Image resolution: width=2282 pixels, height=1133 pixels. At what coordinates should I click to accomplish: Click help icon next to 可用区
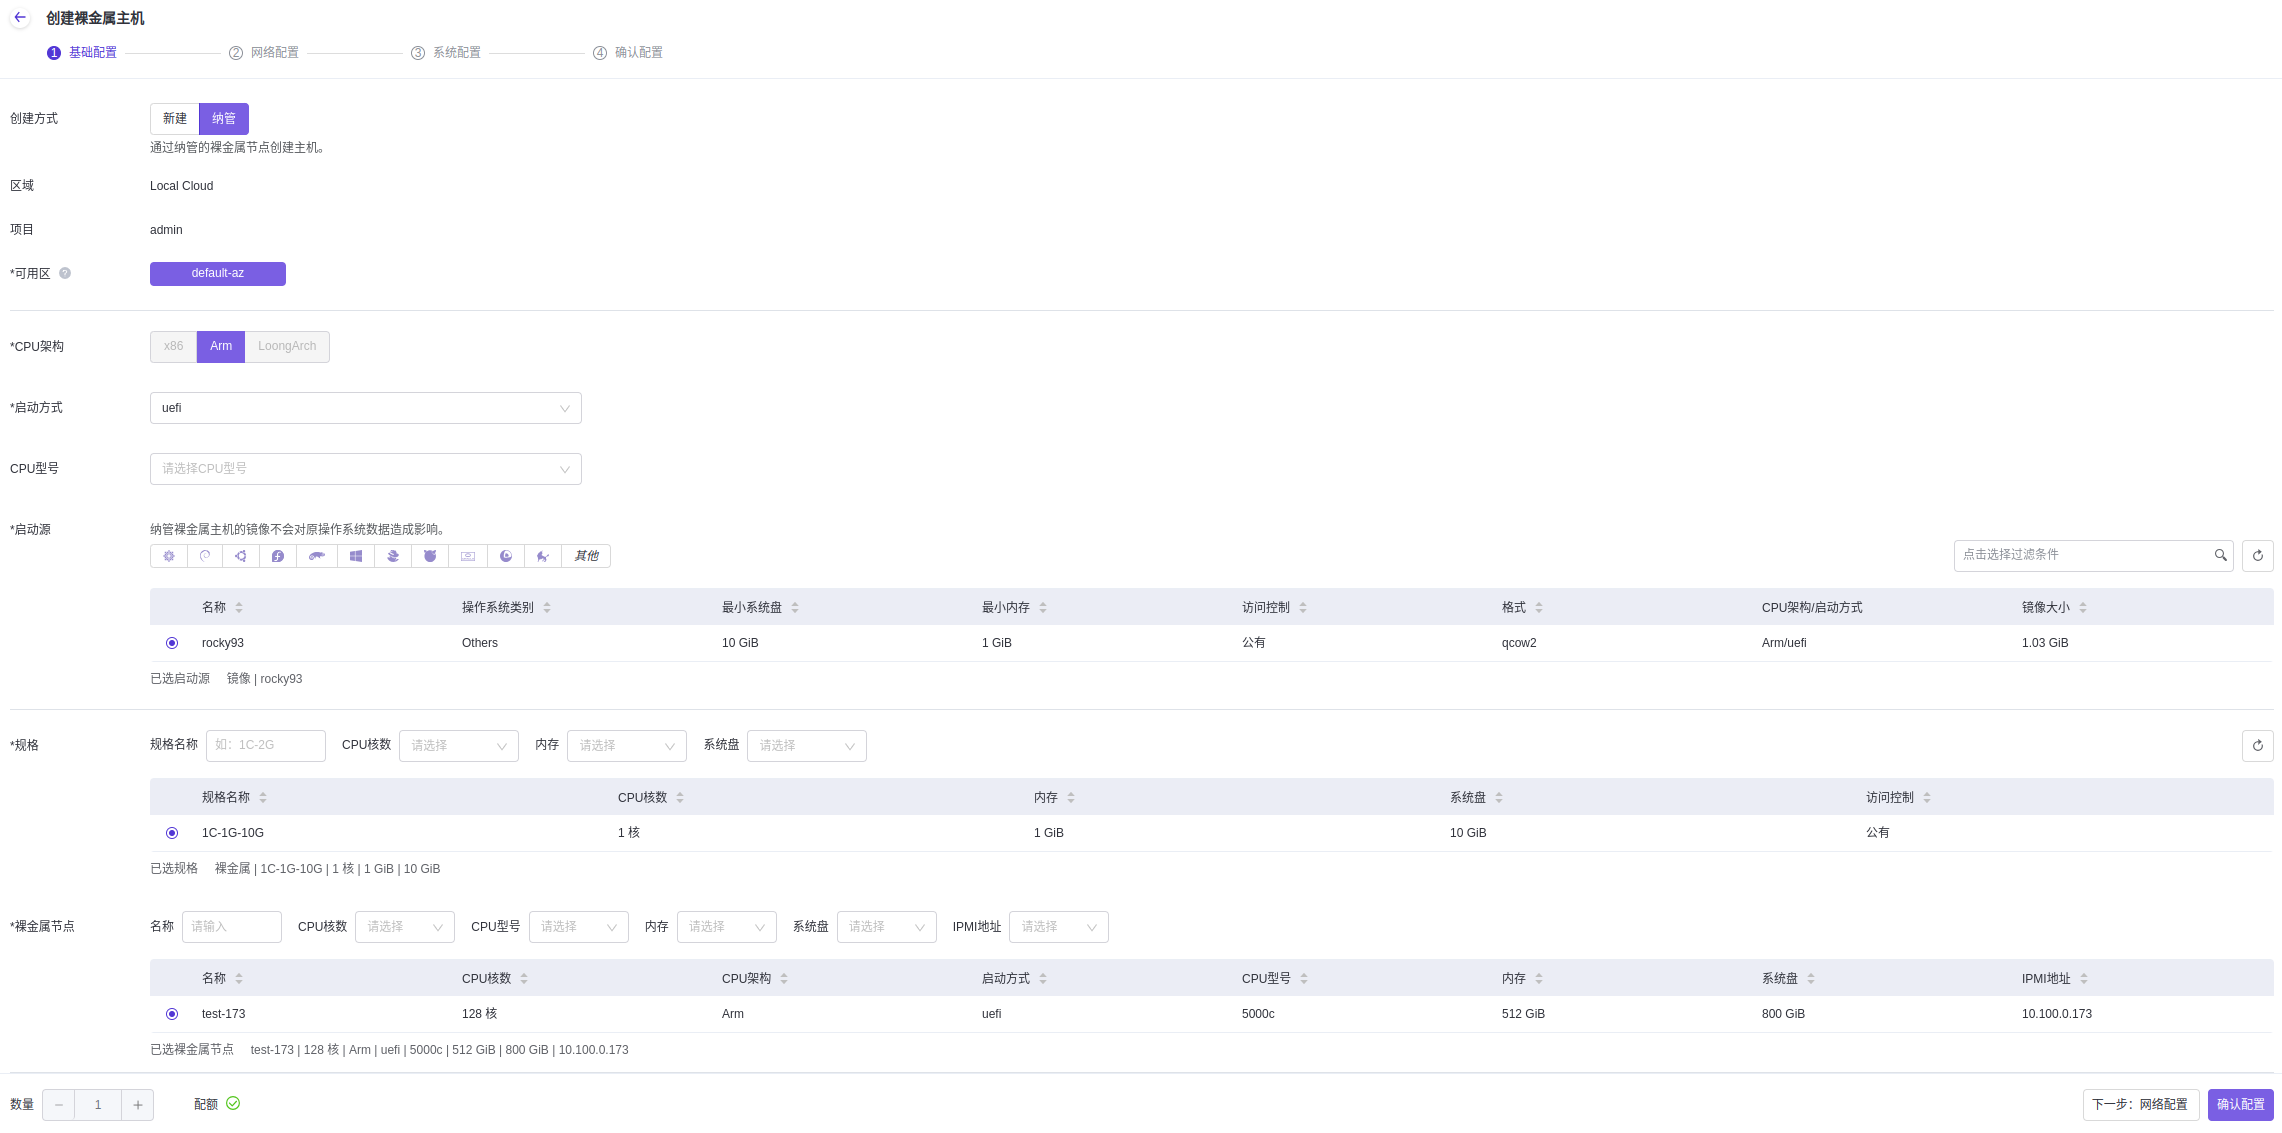(x=65, y=273)
